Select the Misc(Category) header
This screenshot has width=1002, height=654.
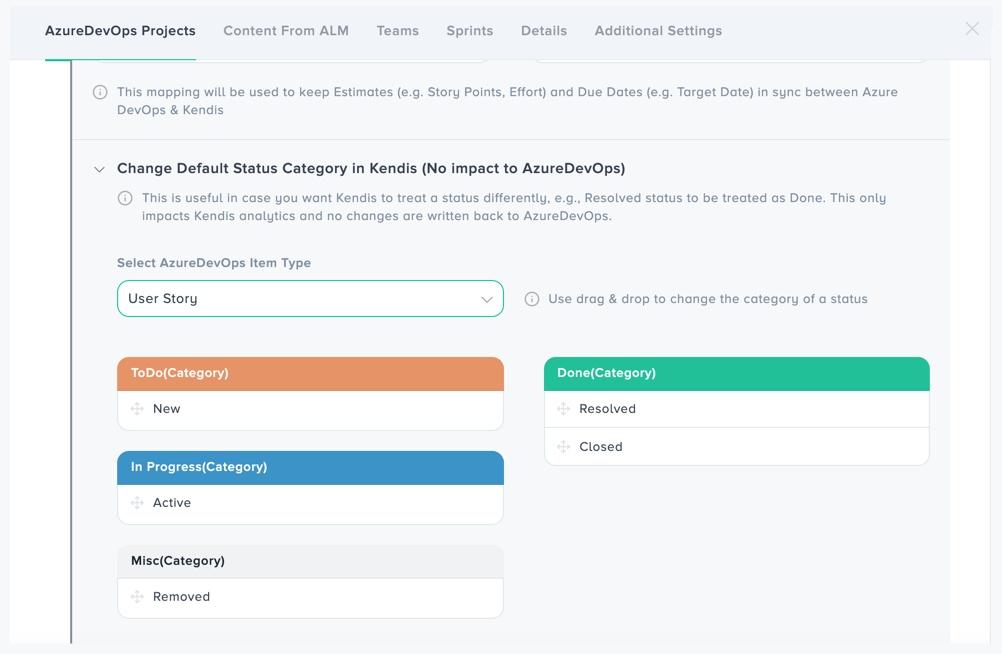pos(310,561)
